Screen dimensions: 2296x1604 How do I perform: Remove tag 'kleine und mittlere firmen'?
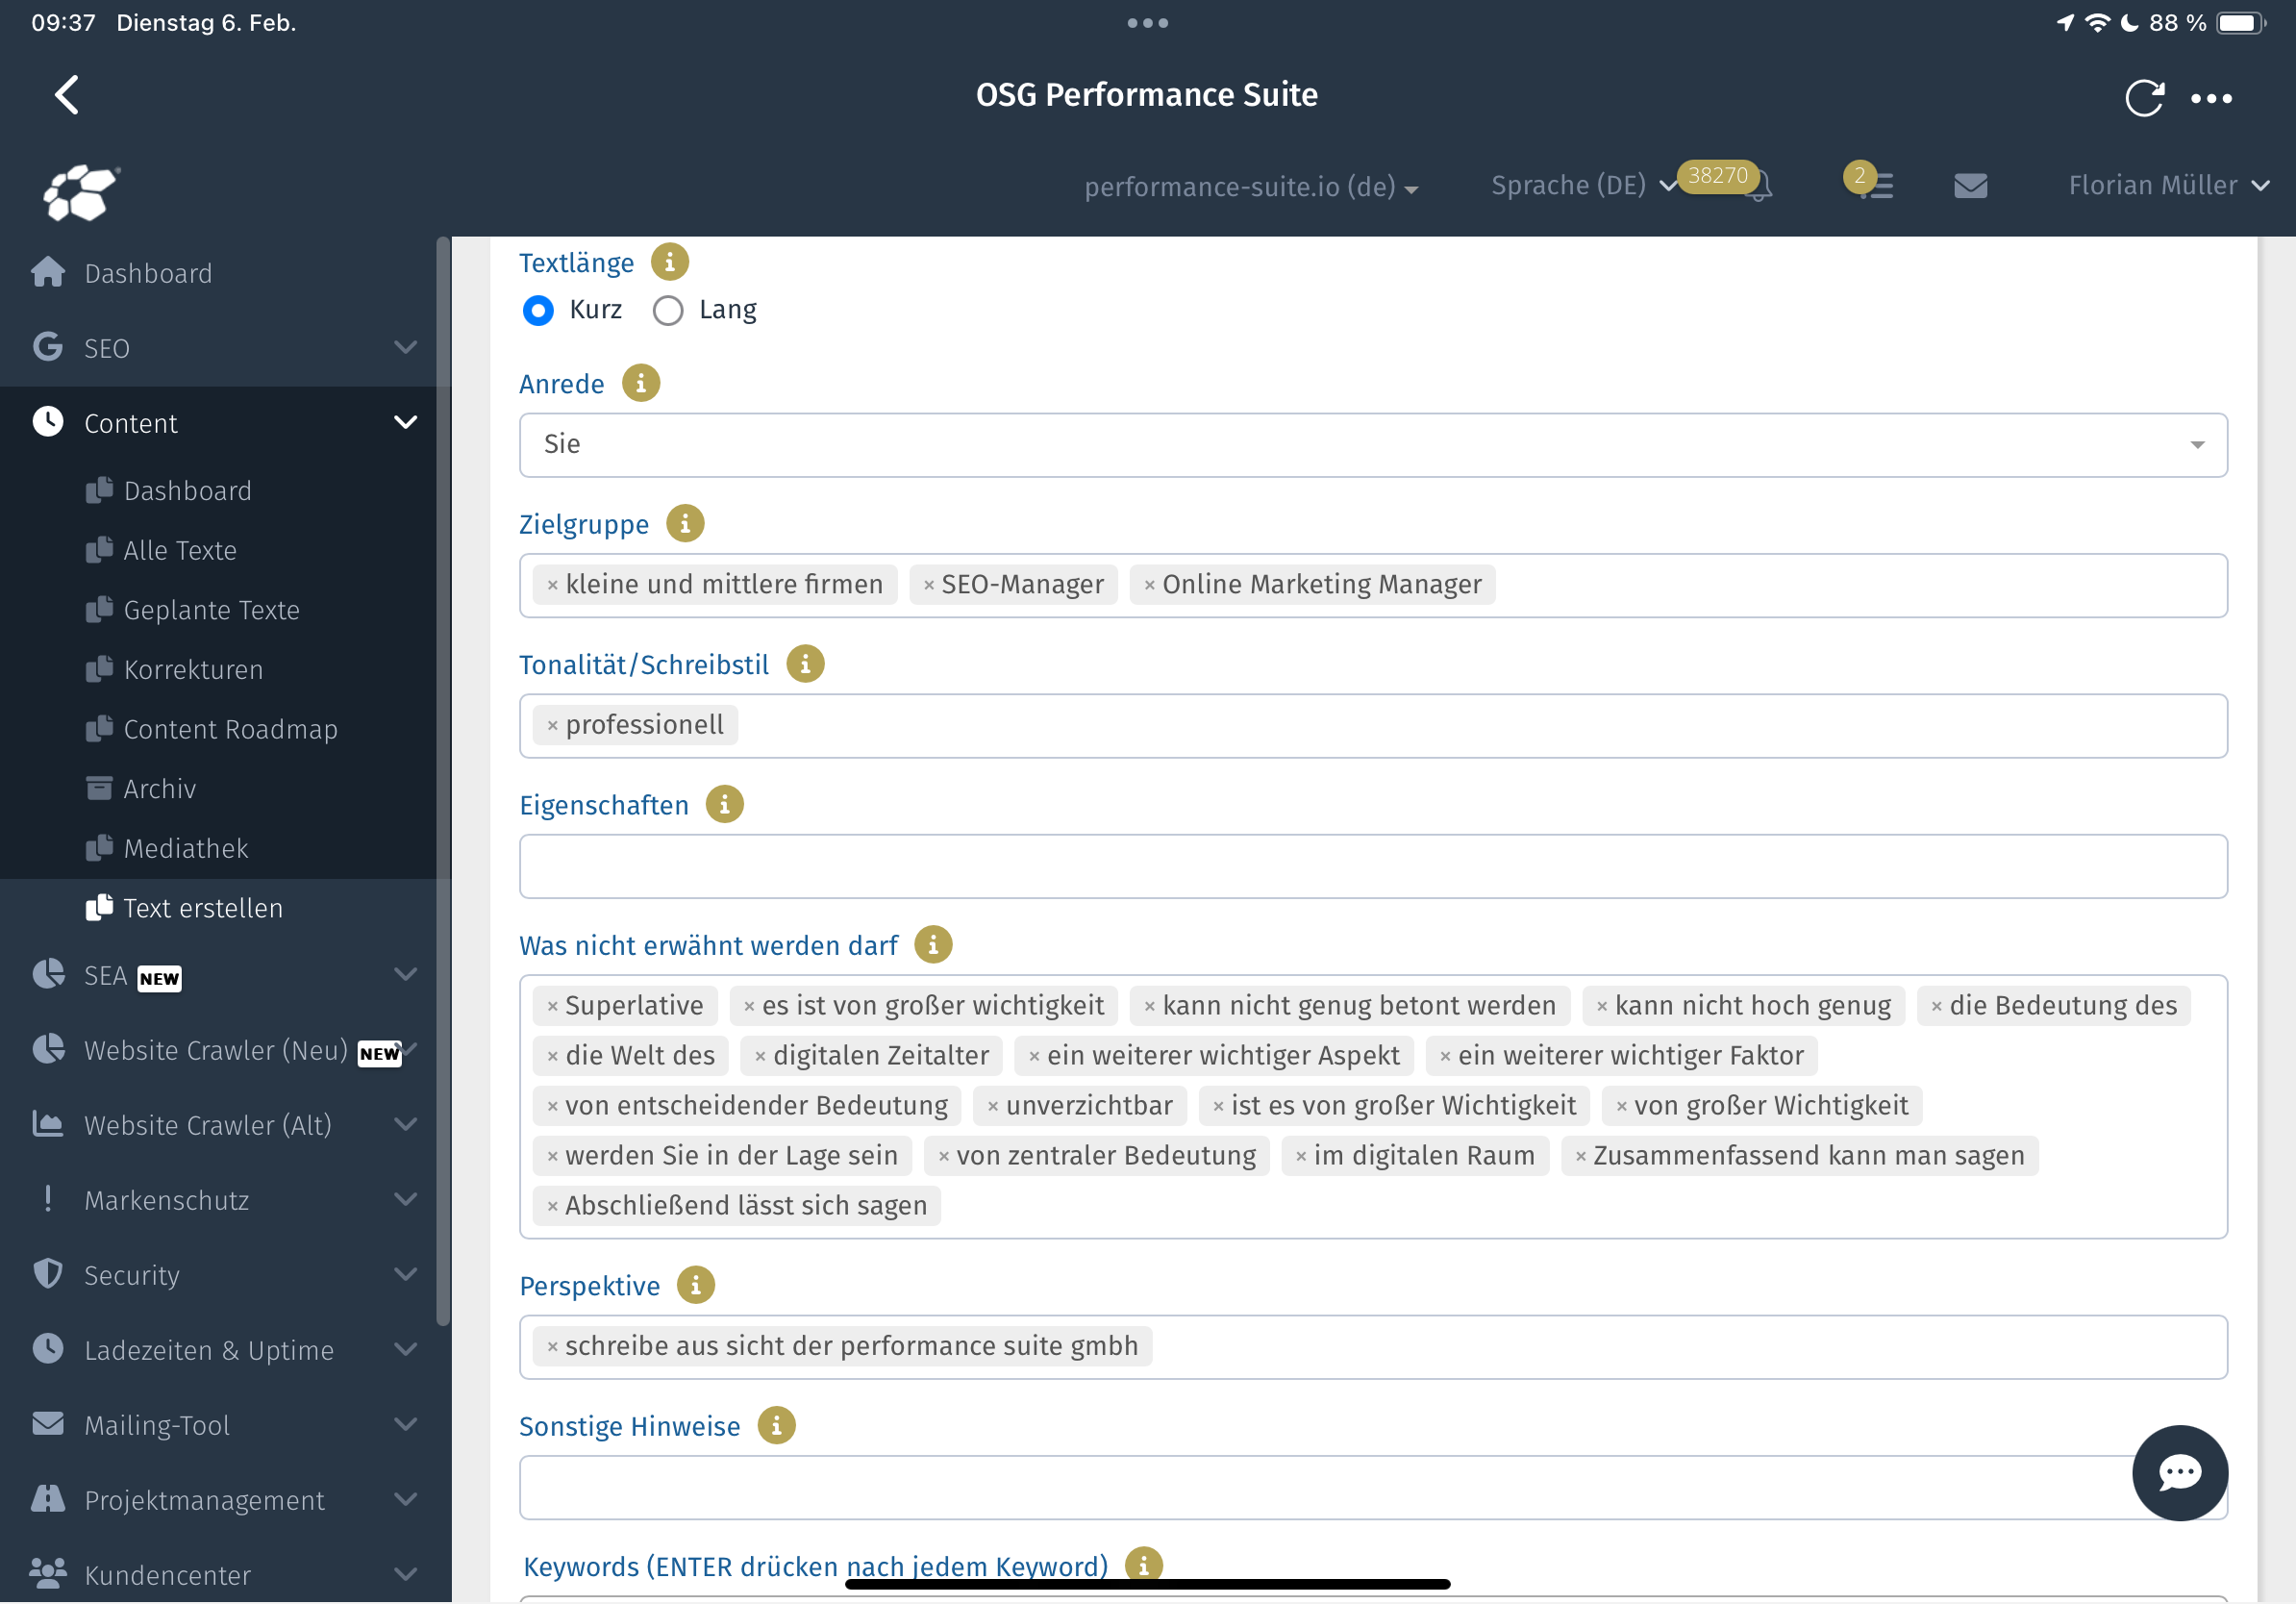tap(552, 585)
